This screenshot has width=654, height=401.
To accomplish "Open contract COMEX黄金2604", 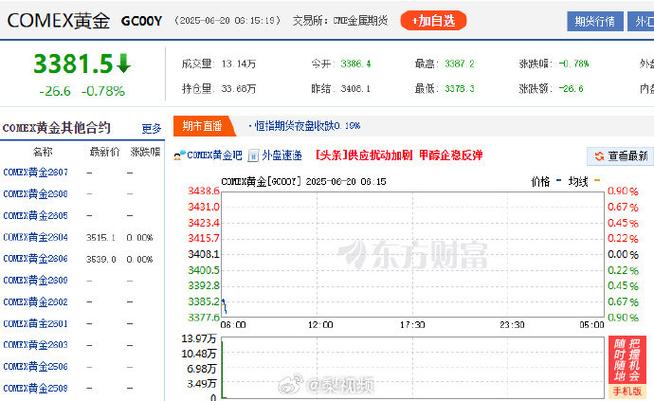I will 35,237.
